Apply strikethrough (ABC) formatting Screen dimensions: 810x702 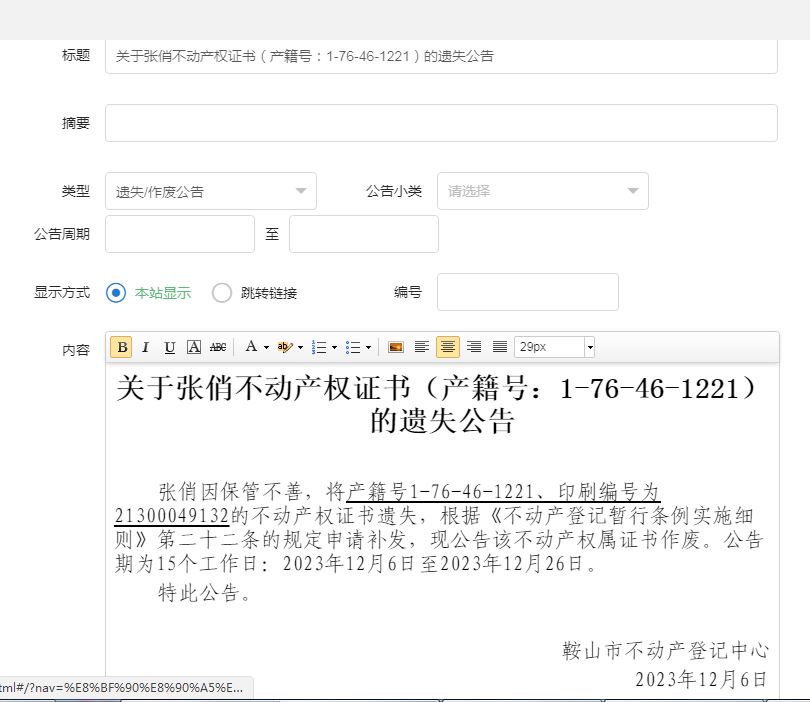(218, 347)
